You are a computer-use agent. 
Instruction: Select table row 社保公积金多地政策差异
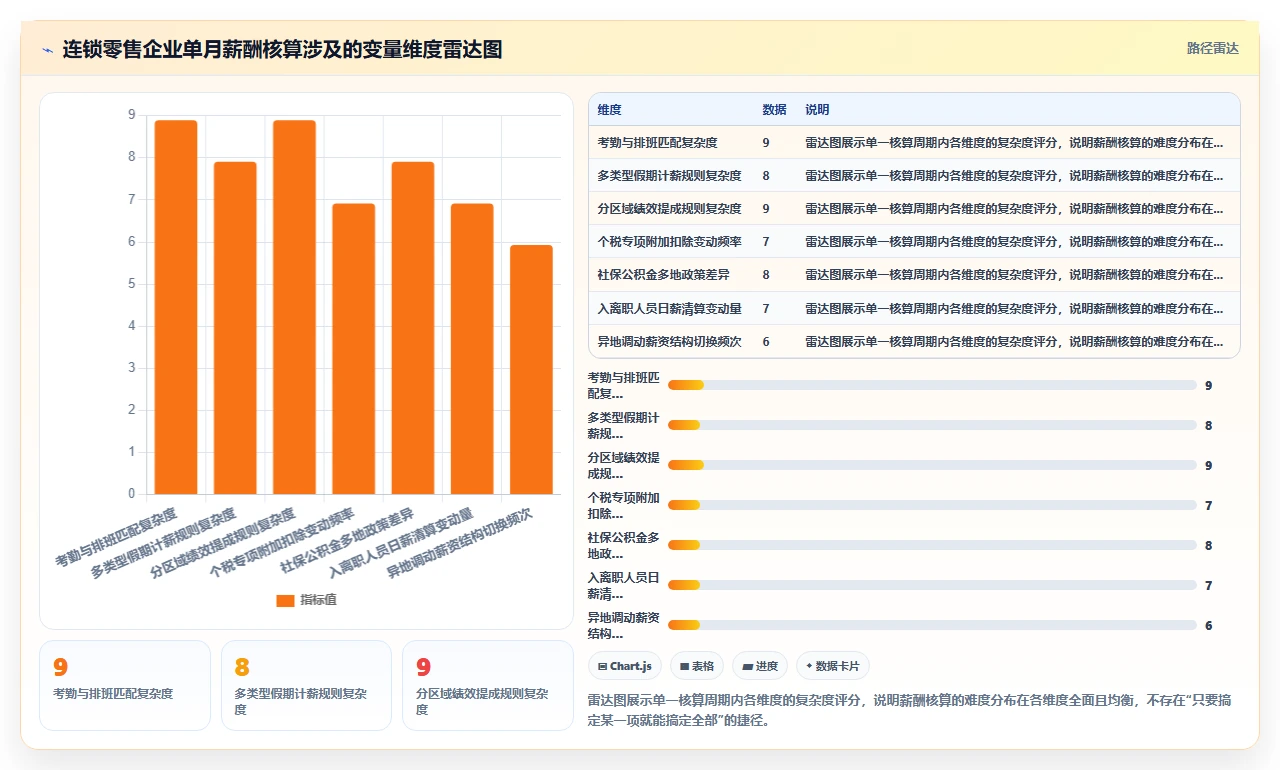(x=914, y=275)
